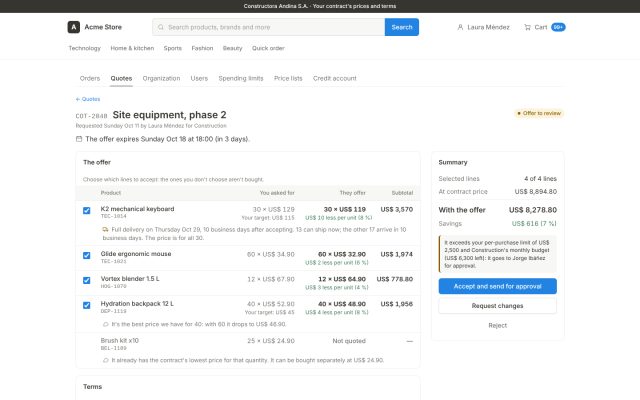Uncheck the Vortex blender 1.5 L line
640x400 pixels.
point(87,280)
